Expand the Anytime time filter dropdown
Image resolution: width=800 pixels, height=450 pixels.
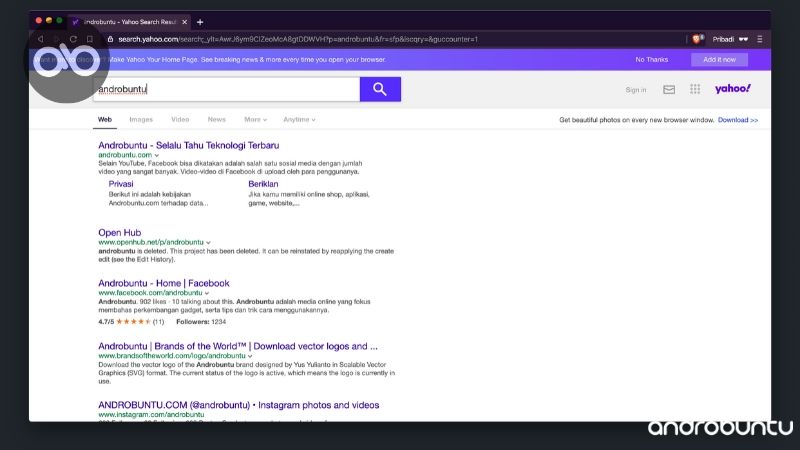pyautogui.click(x=299, y=119)
